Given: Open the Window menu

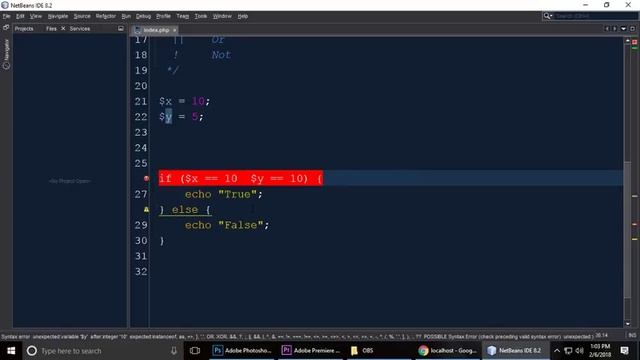Looking at the screenshot, I should click(x=222, y=16).
